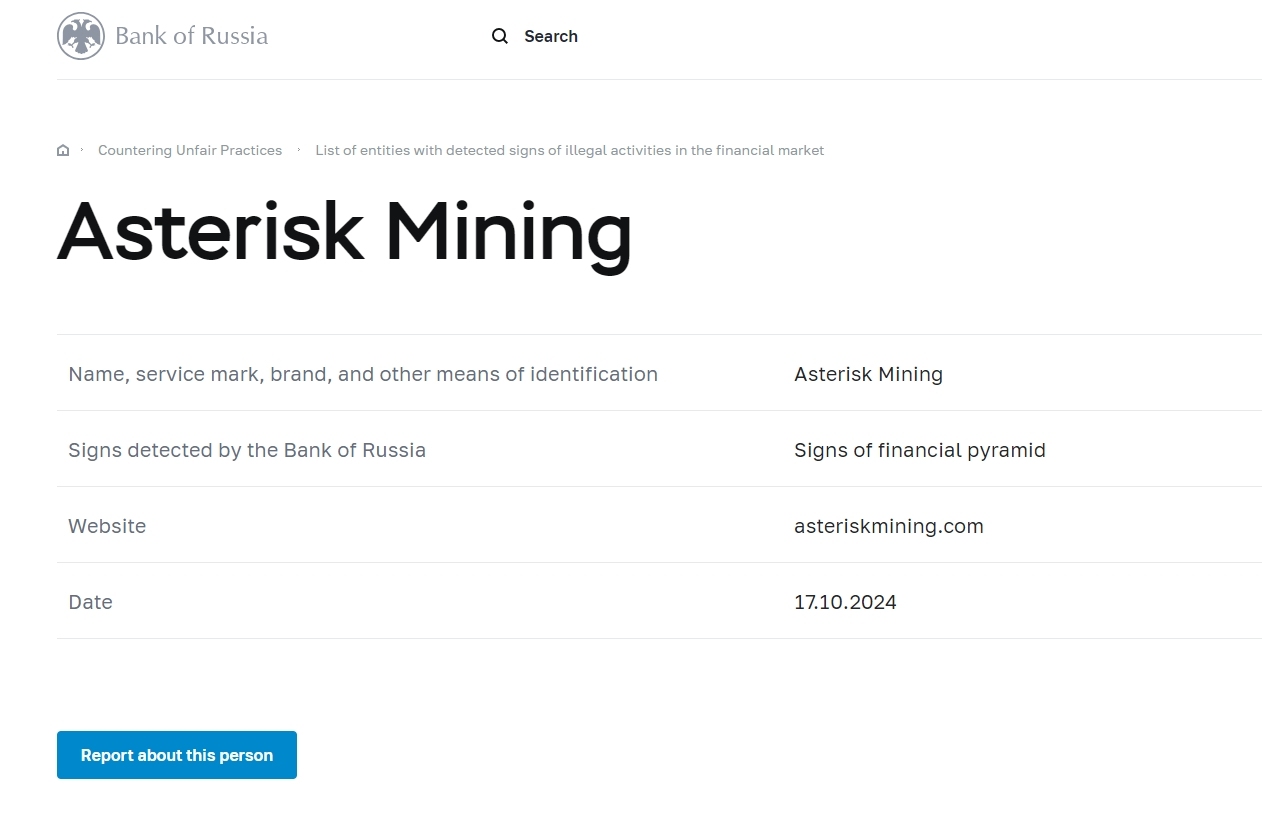1262x813 pixels.
Task: Select the 'Asterisk Mining' value in the name row
Action: 868,375
